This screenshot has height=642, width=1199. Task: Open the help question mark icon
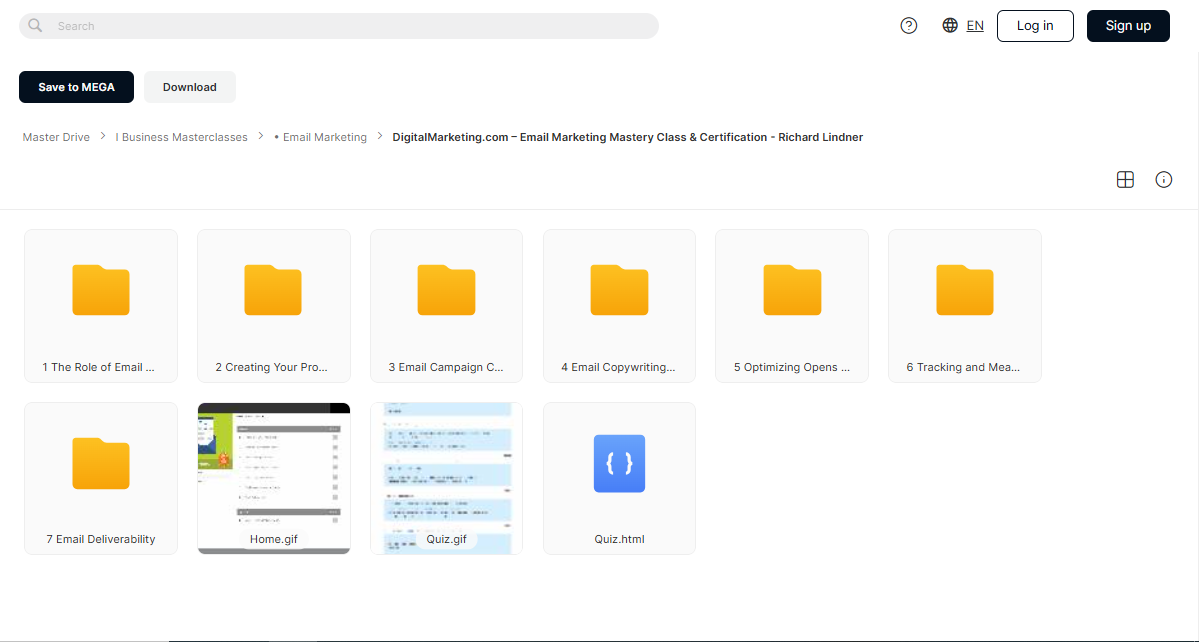[908, 26]
